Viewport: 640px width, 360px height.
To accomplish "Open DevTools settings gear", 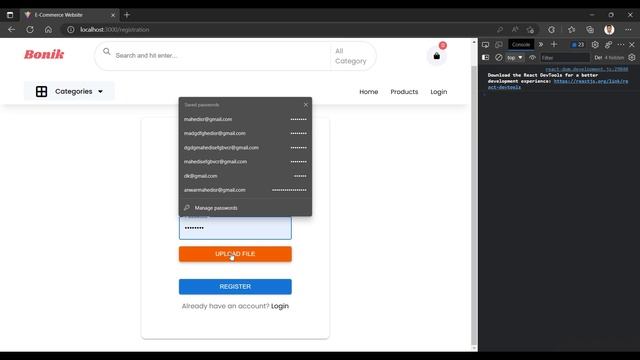I will pyautogui.click(x=595, y=44).
